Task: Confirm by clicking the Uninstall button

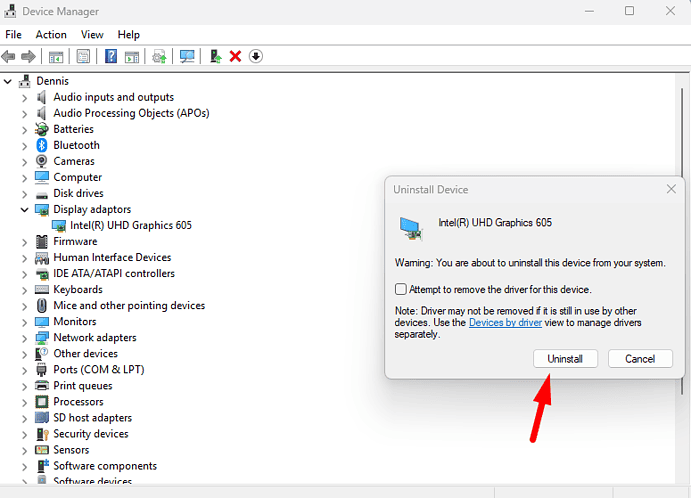Action: point(565,358)
